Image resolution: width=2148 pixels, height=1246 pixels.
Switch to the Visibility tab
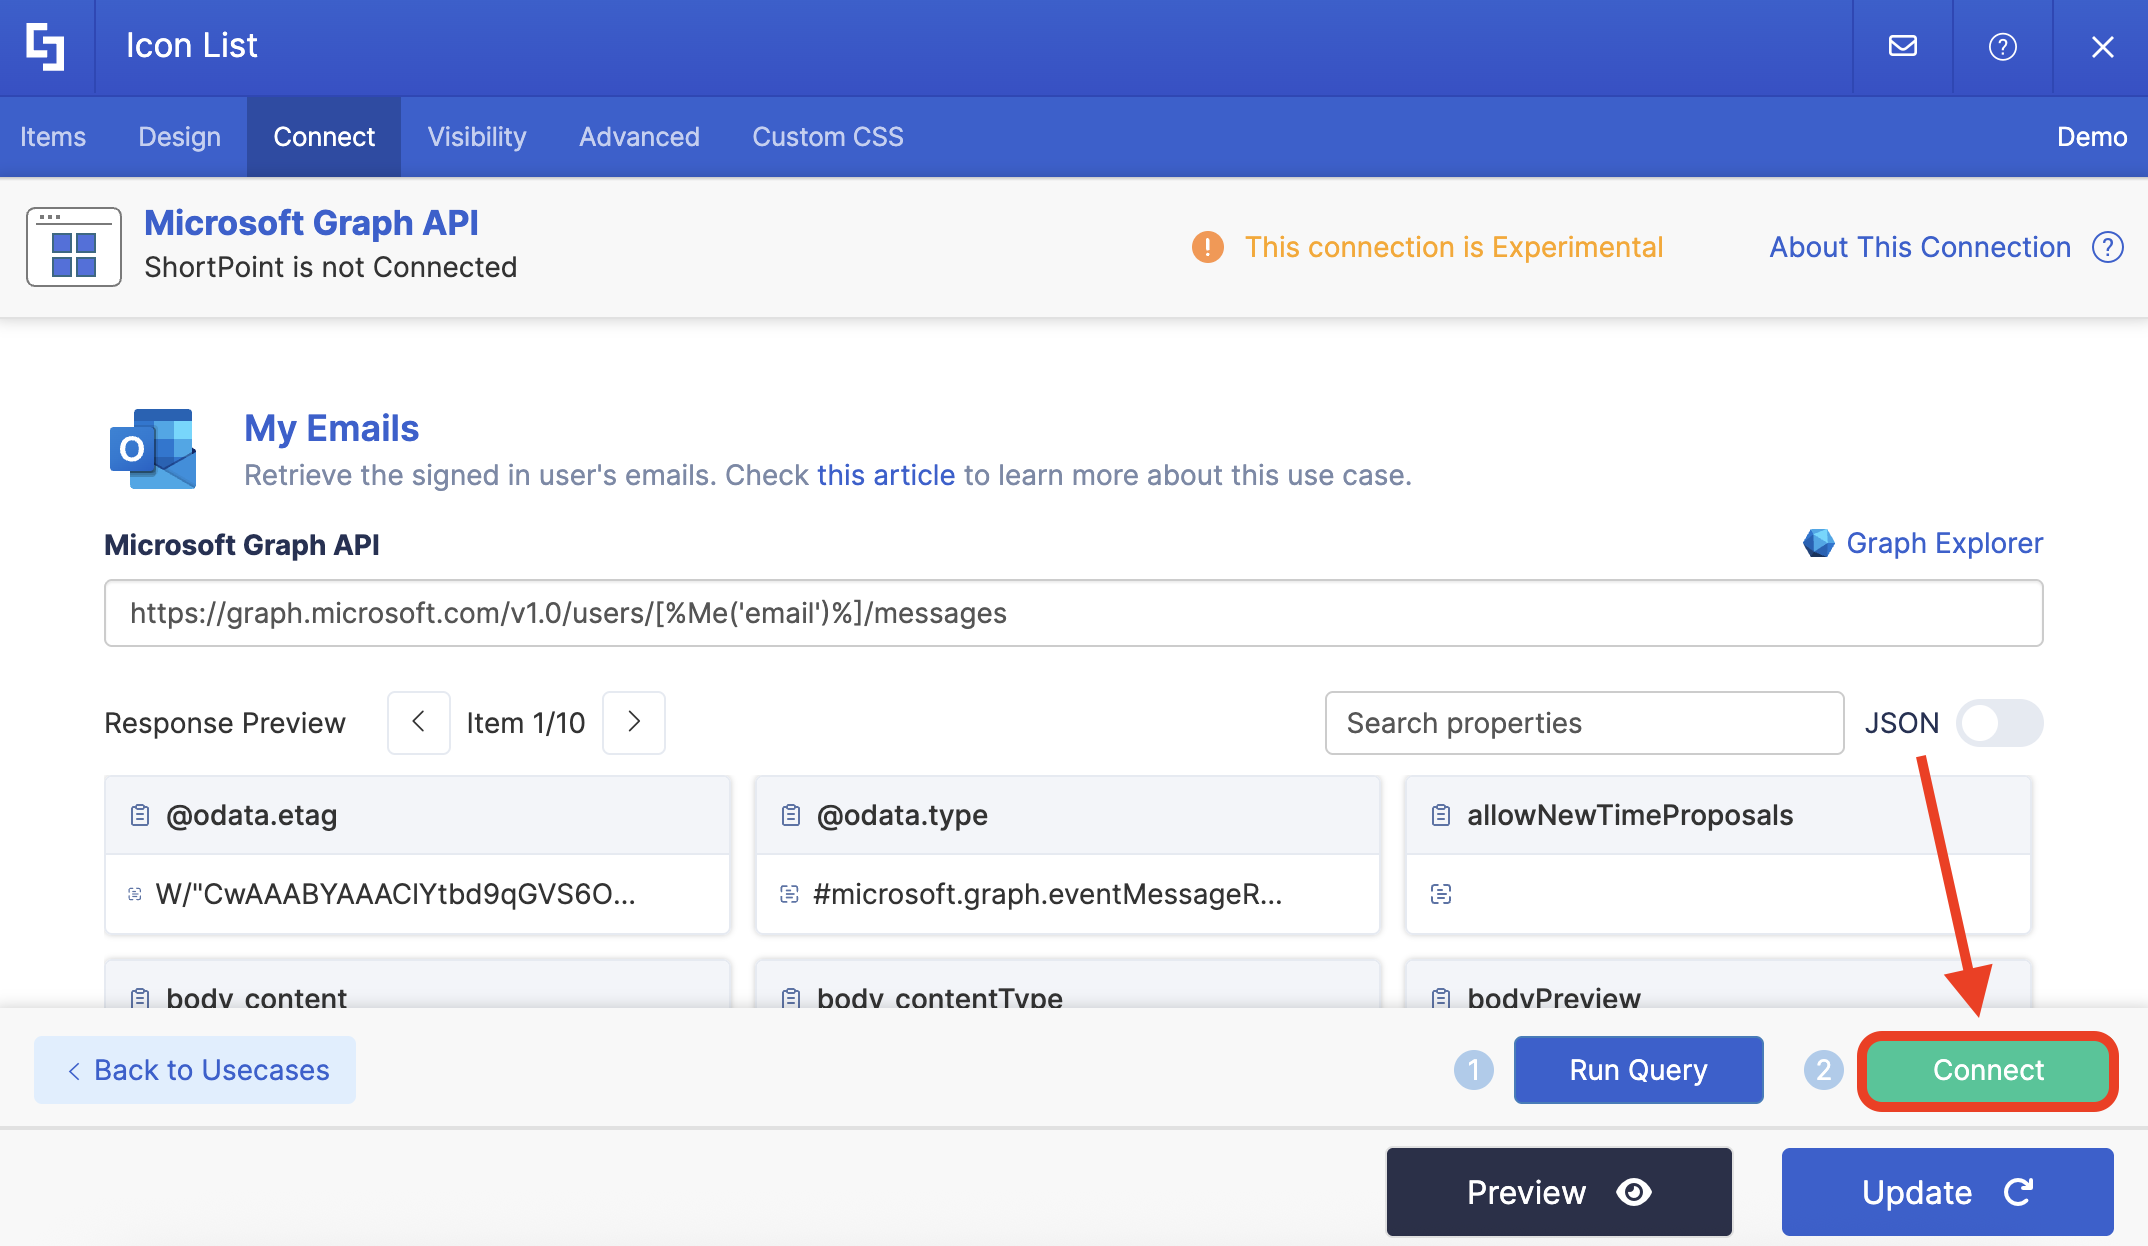click(477, 137)
